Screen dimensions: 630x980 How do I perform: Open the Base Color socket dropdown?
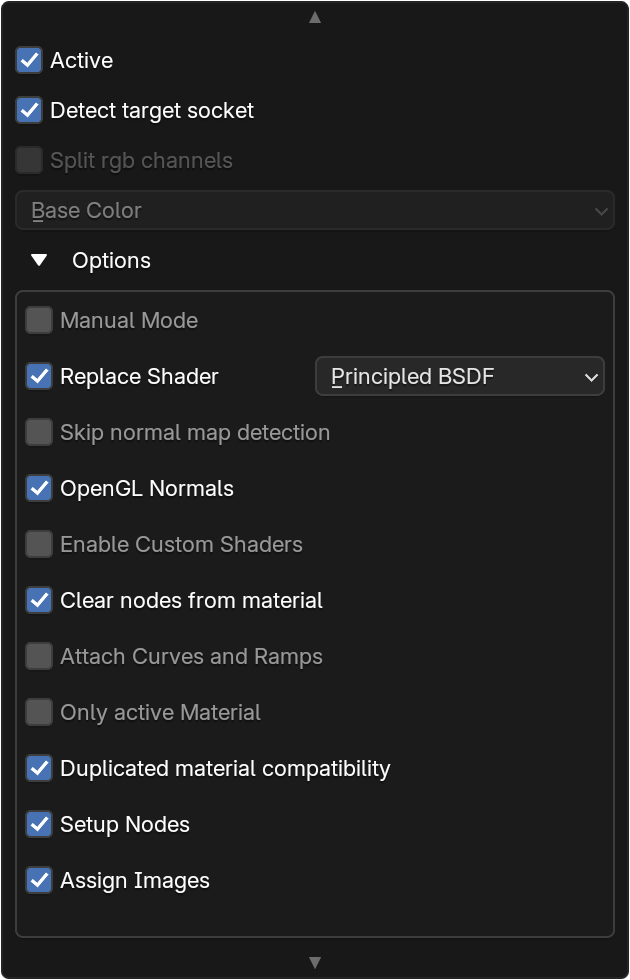[315, 211]
